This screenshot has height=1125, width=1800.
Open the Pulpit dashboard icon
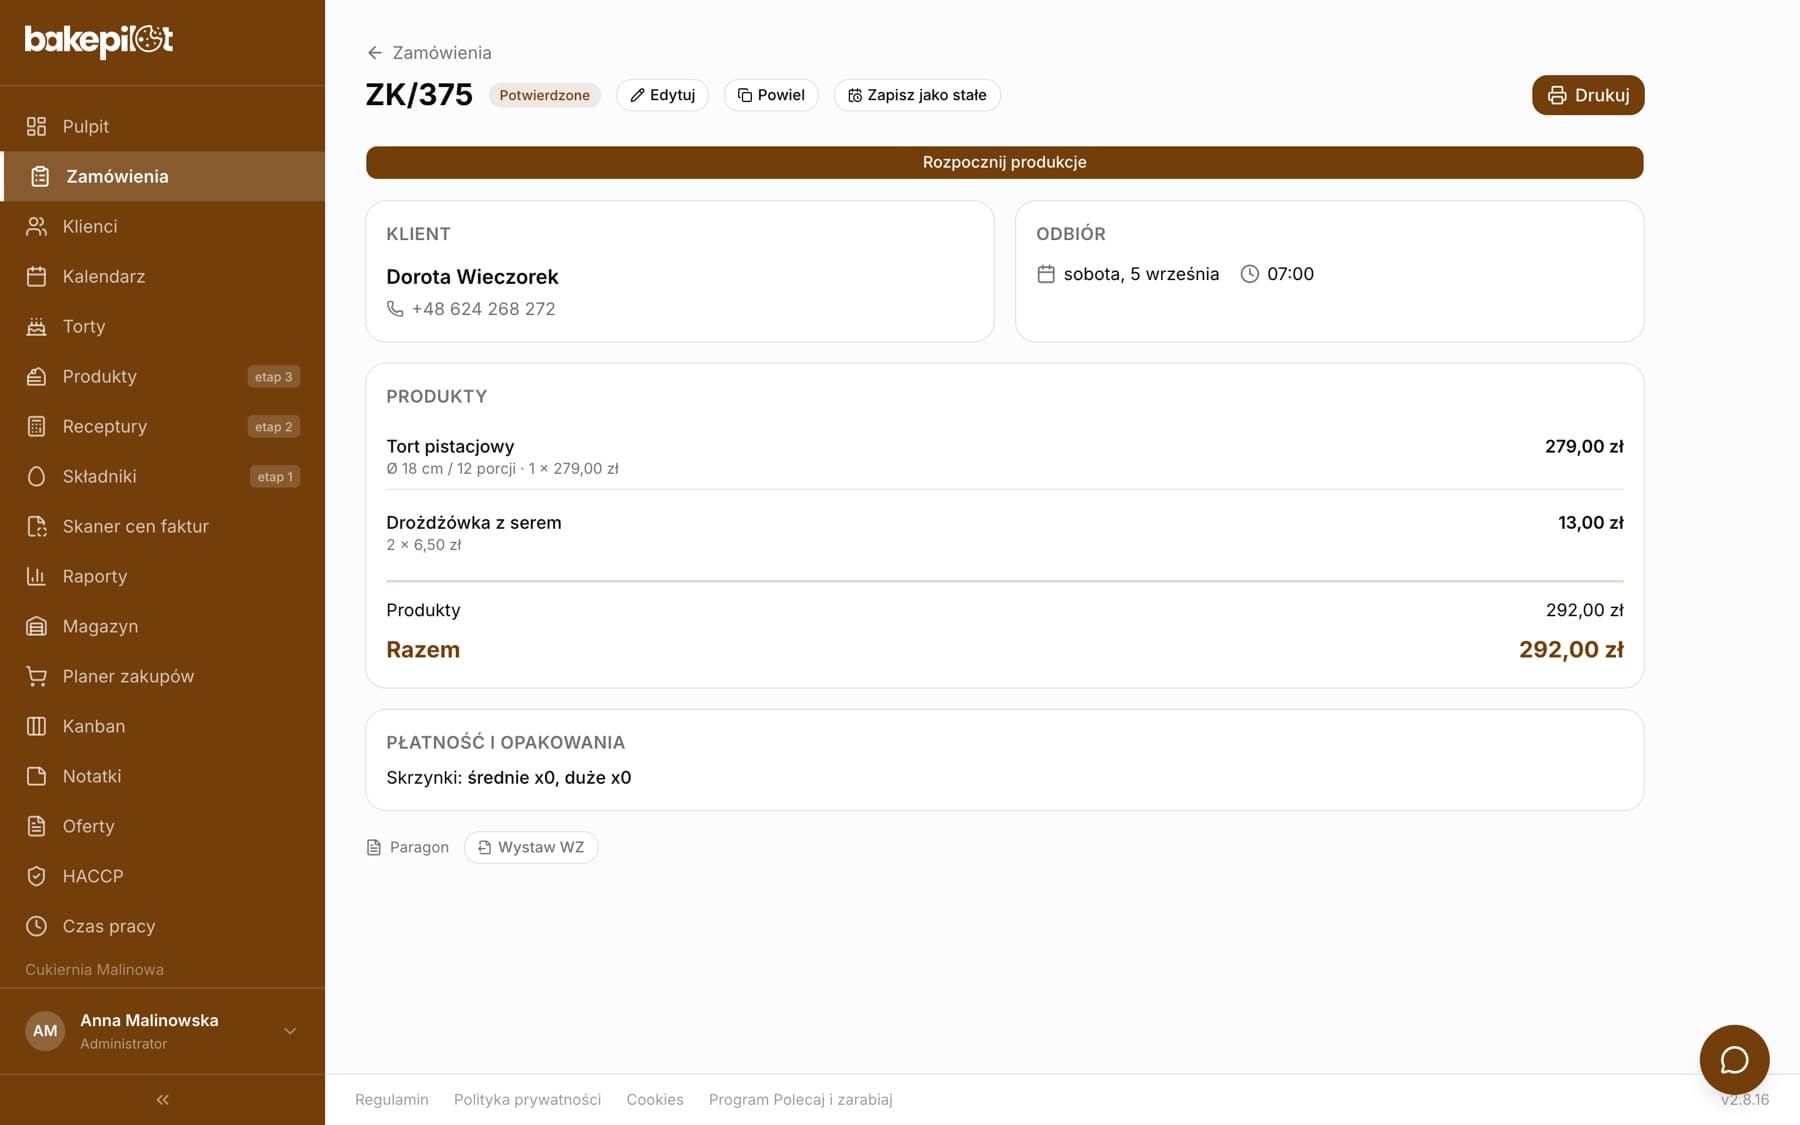click(36, 126)
